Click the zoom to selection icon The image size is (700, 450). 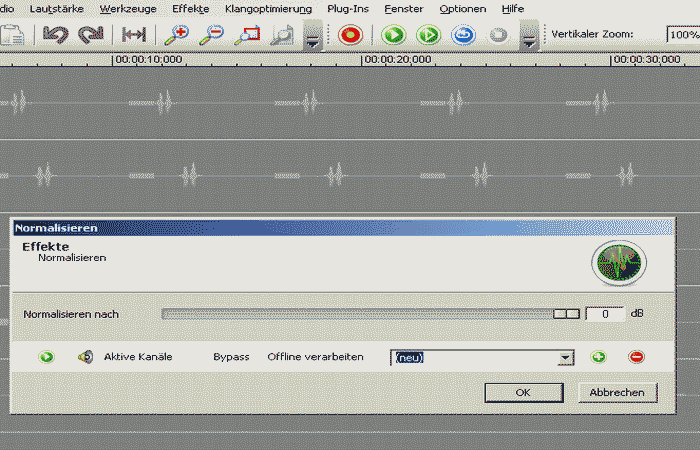pos(246,35)
